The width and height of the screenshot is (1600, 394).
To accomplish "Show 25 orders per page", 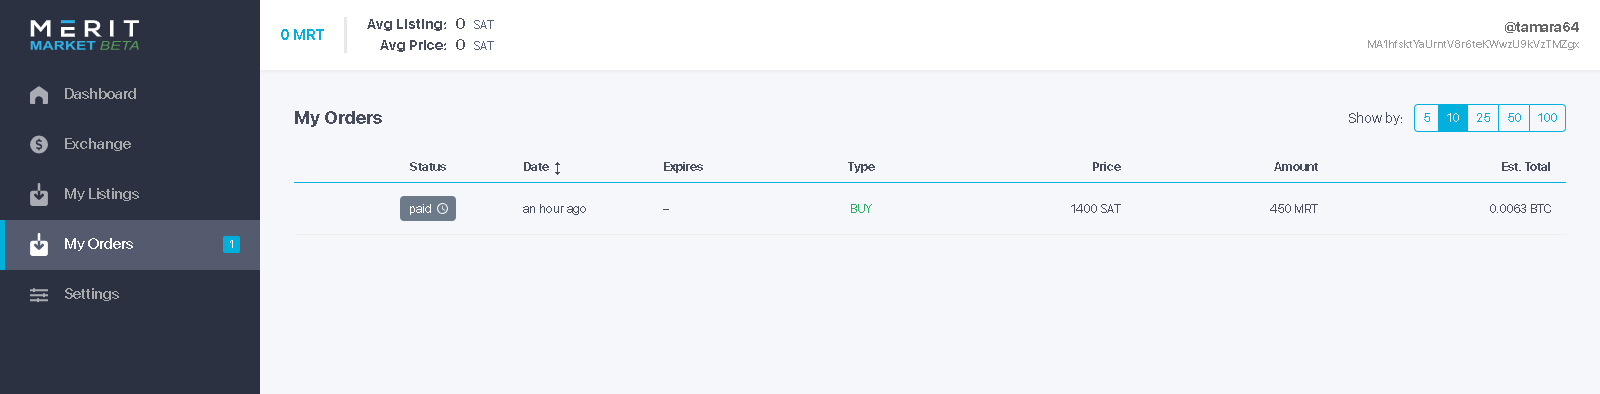I will [1483, 118].
